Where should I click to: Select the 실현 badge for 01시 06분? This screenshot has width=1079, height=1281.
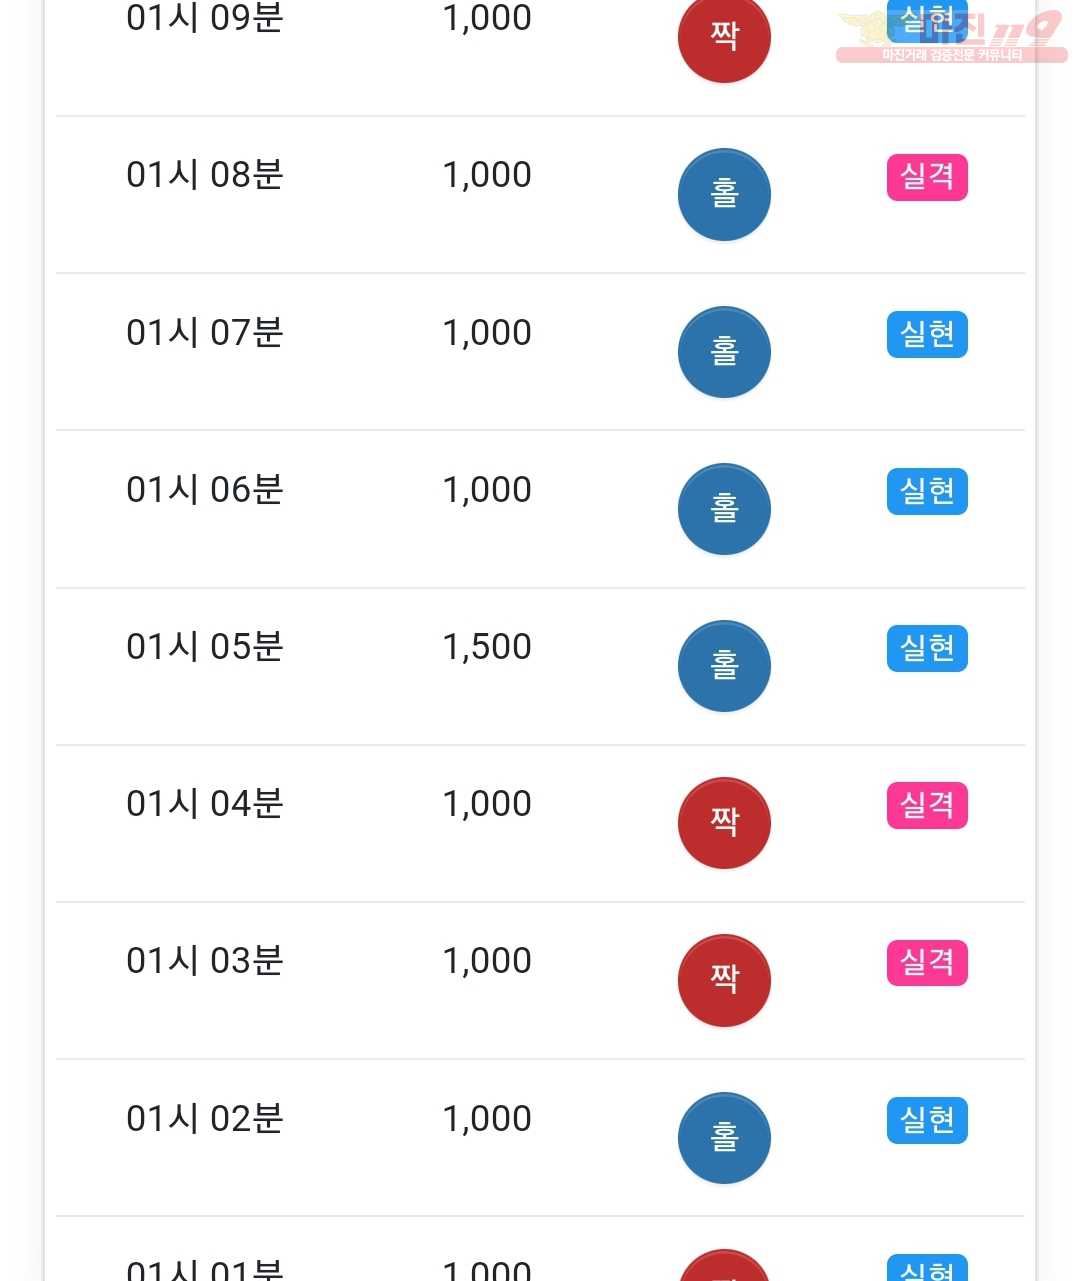927,491
